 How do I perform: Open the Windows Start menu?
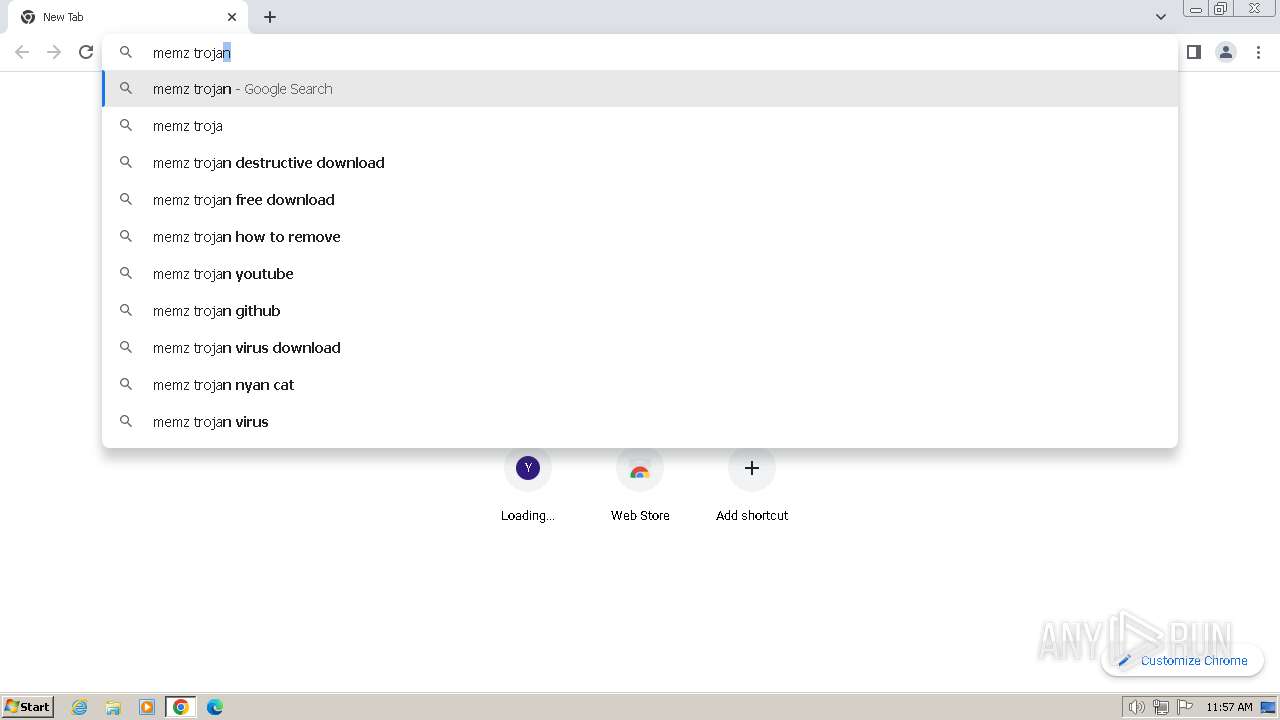tap(28, 707)
